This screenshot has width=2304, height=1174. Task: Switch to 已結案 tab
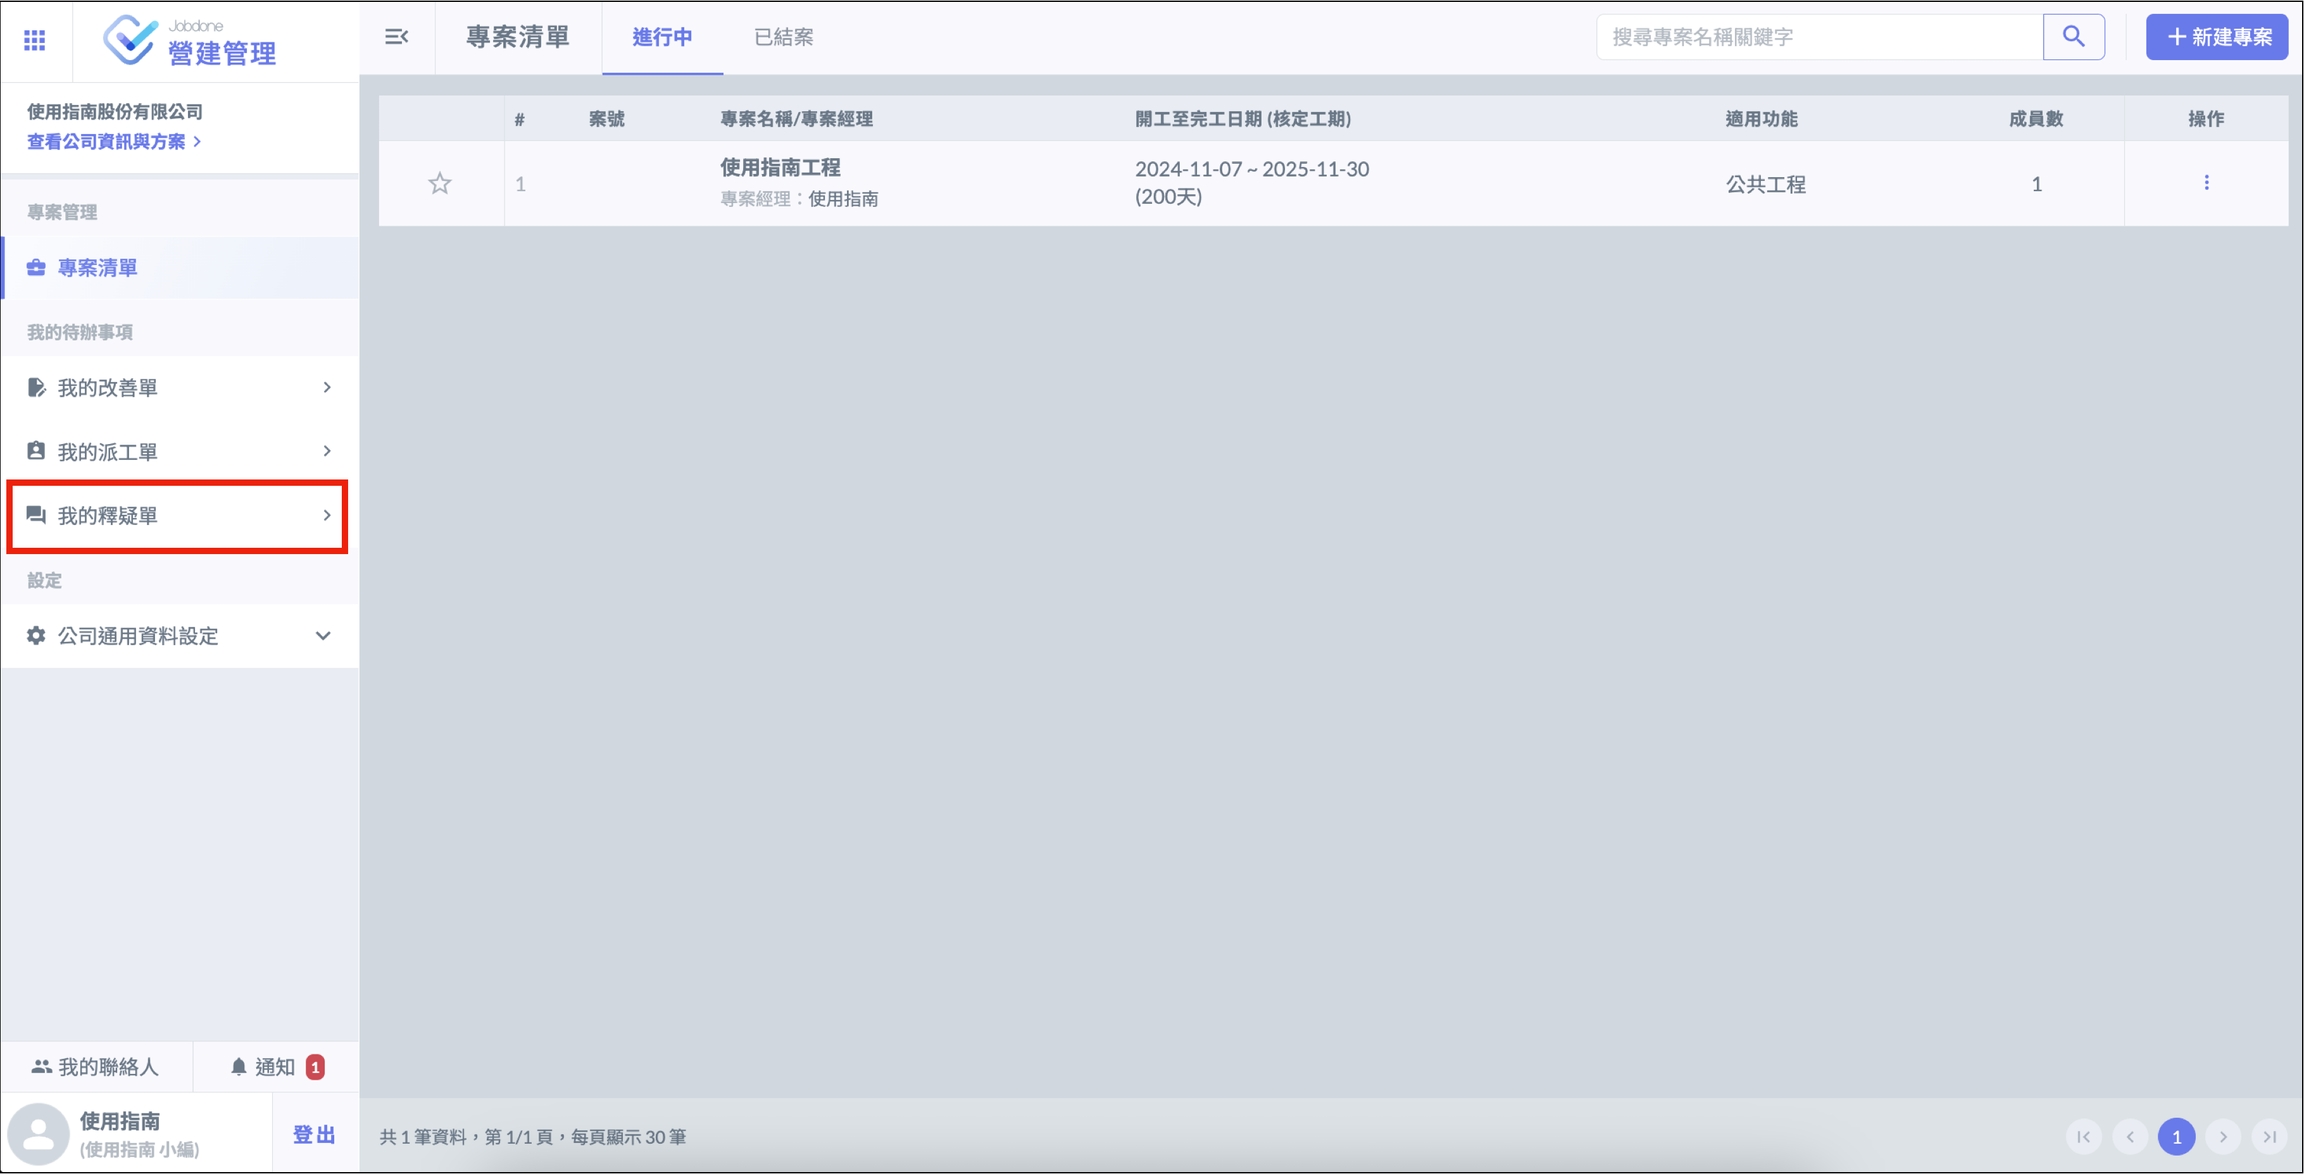click(x=783, y=37)
